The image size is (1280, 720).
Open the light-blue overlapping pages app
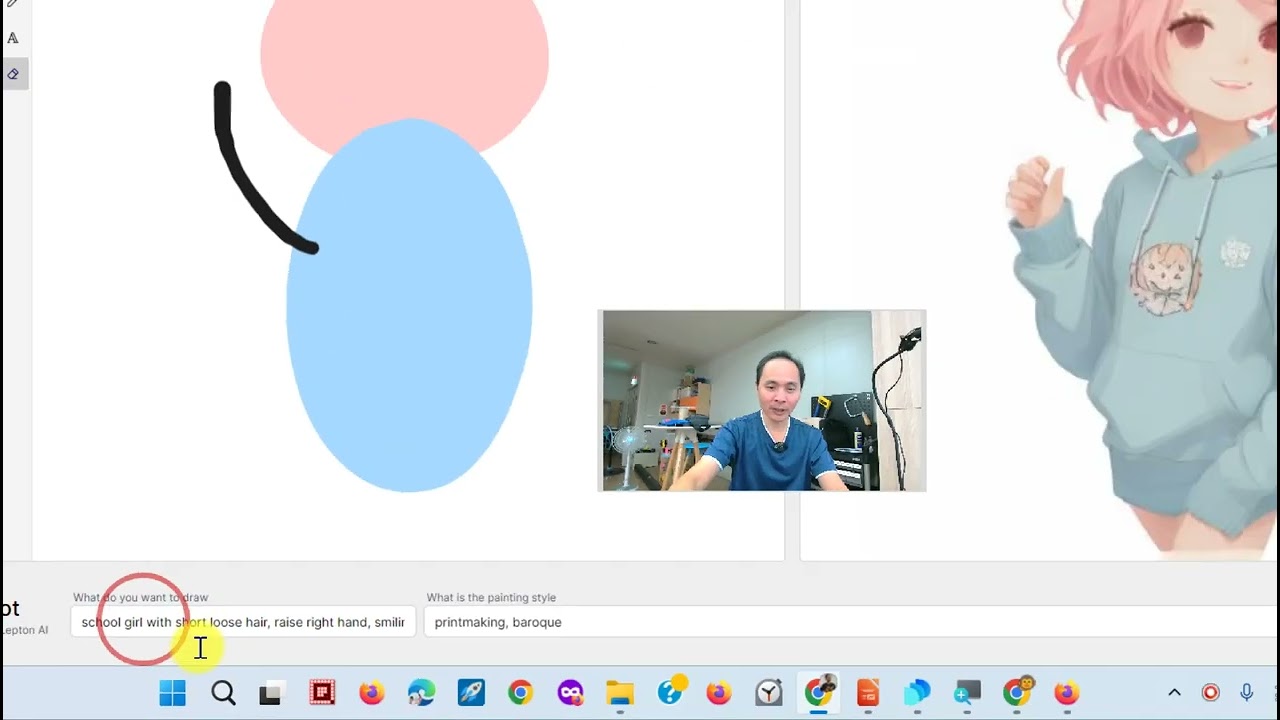click(x=917, y=693)
